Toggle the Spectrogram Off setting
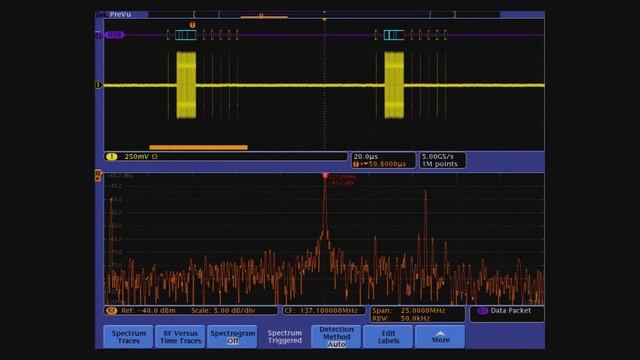 click(232, 337)
